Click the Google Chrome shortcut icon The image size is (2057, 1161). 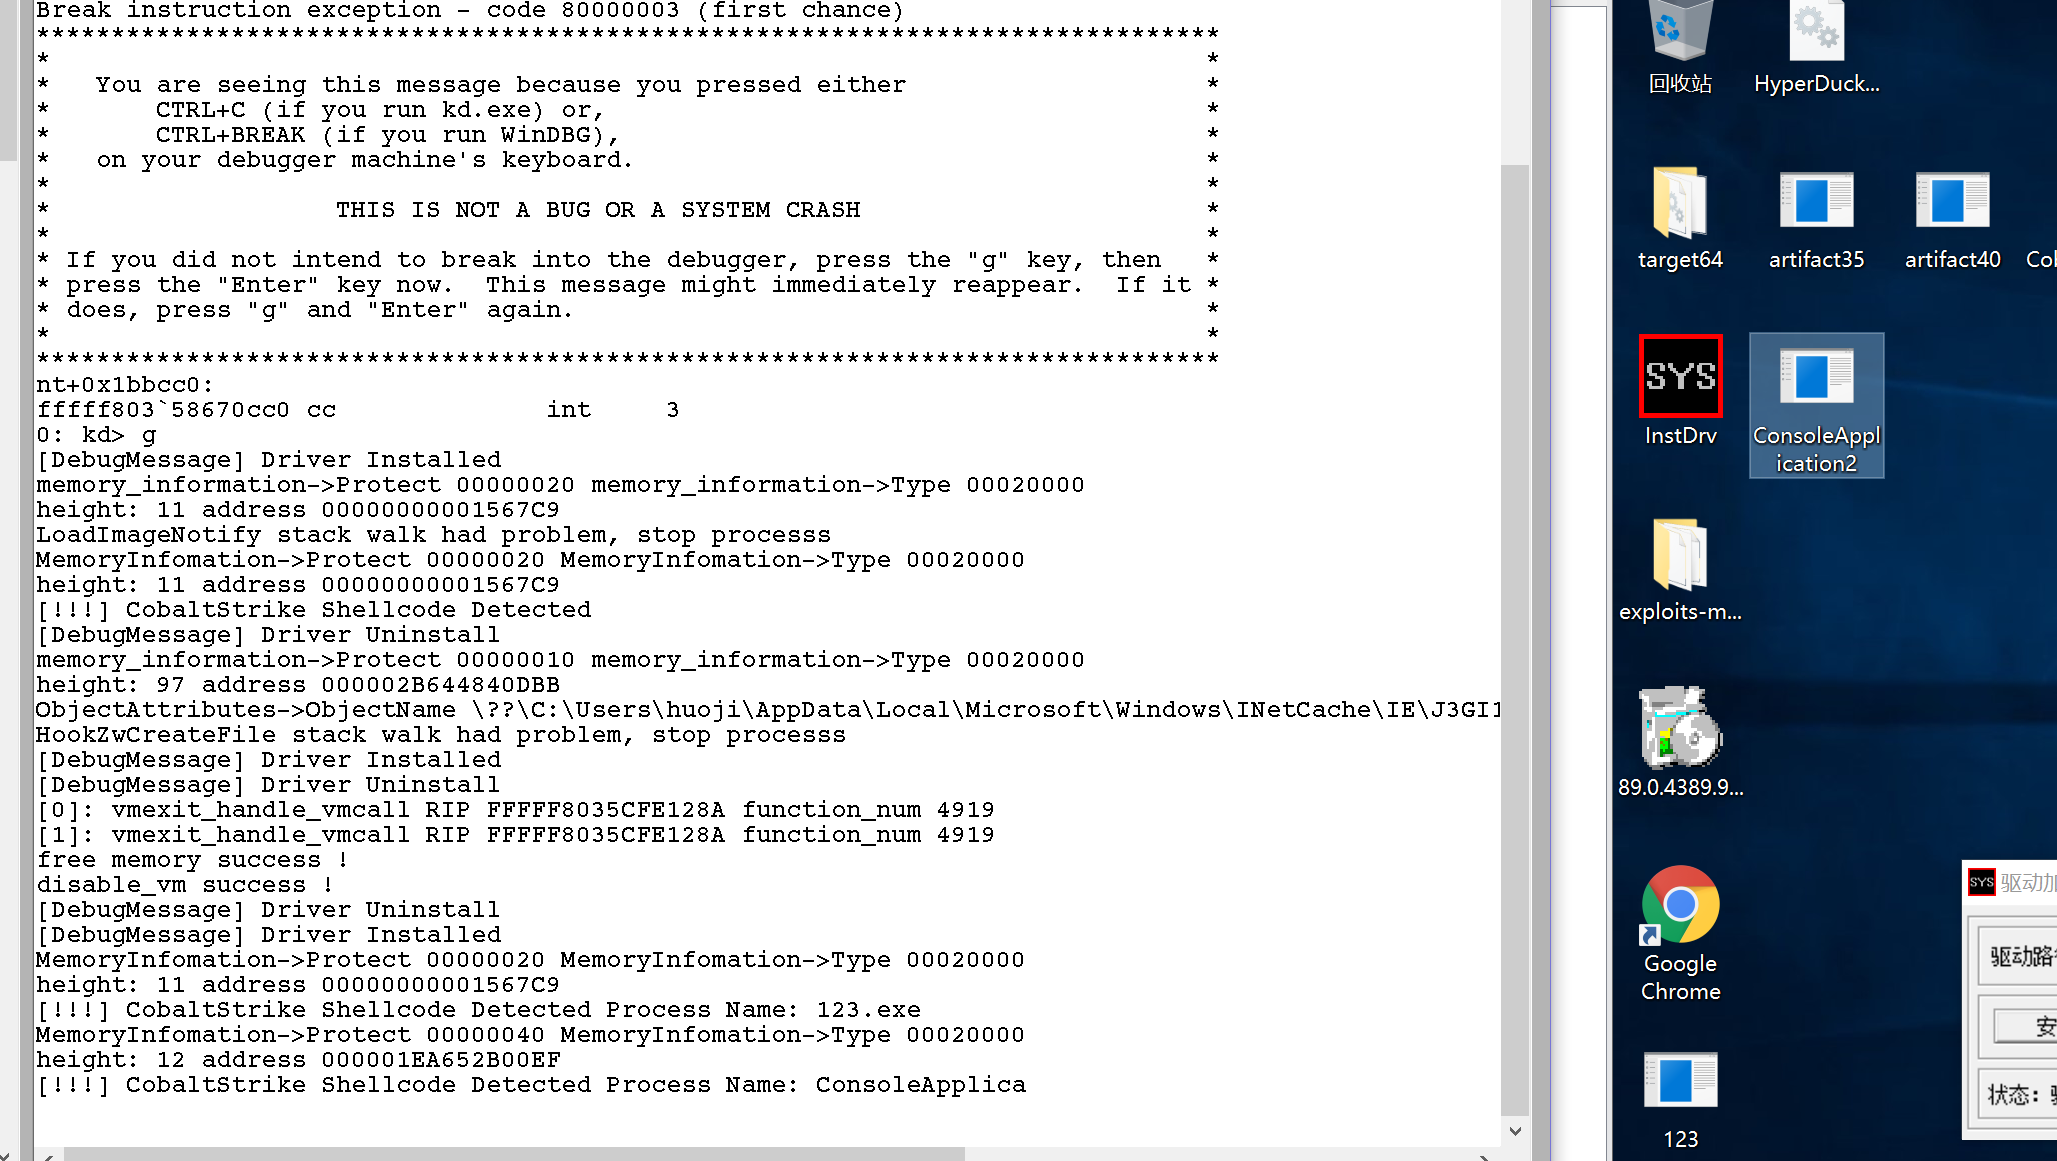(x=1680, y=933)
